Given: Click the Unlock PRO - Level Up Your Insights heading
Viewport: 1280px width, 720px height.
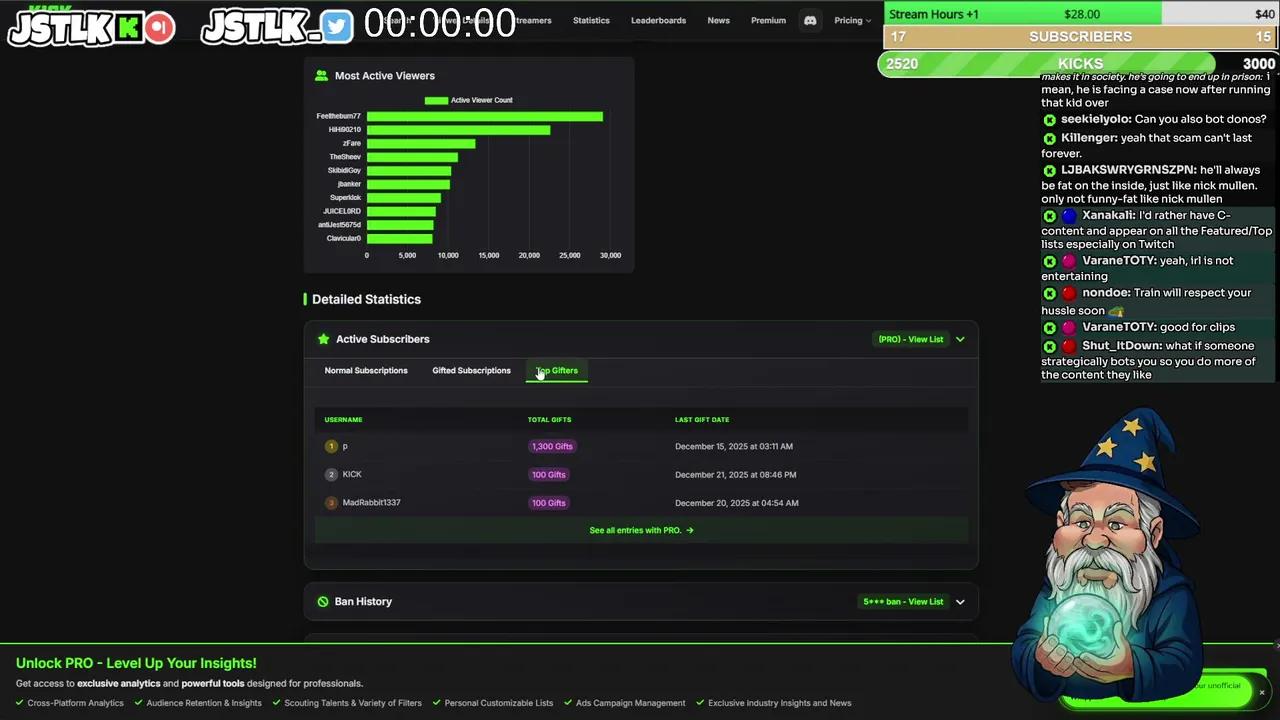Looking at the screenshot, I should (136, 663).
